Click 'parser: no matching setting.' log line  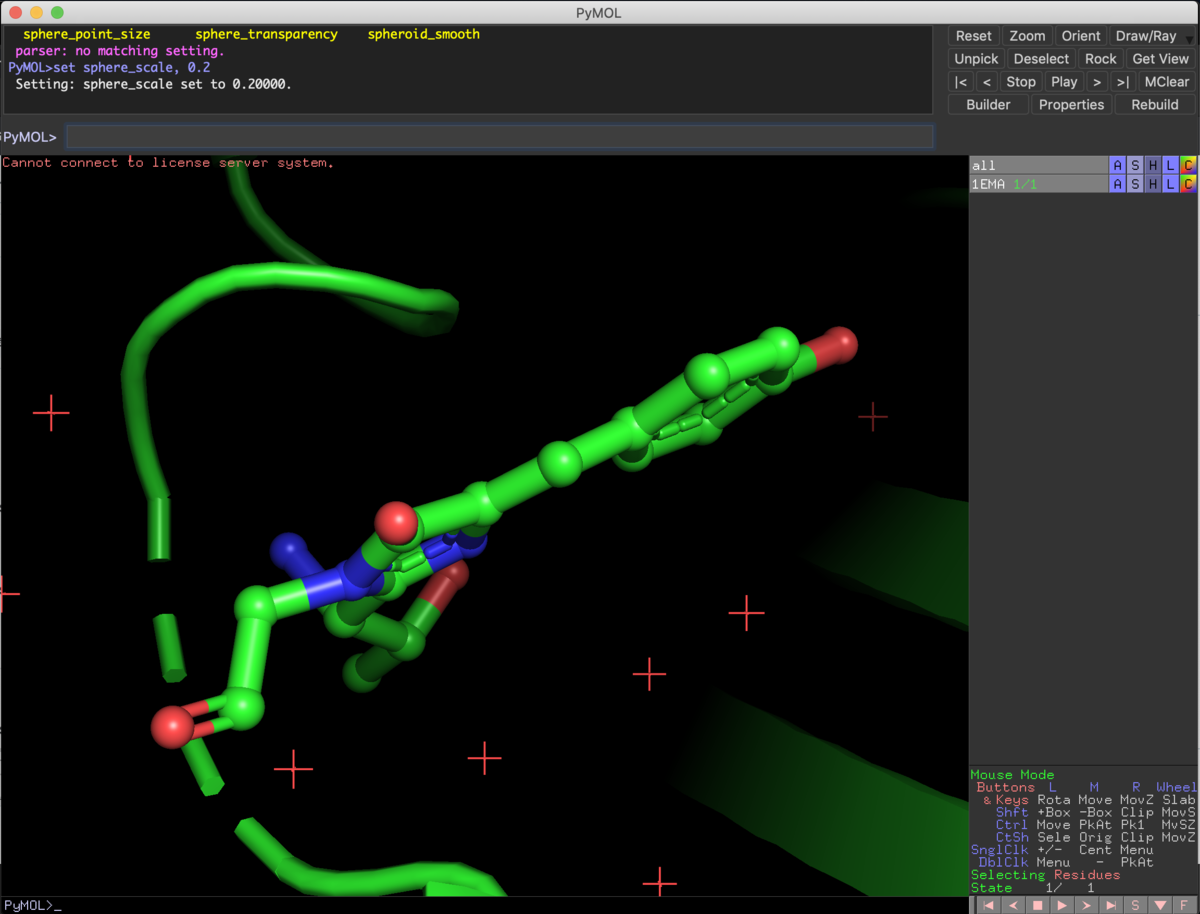120,51
